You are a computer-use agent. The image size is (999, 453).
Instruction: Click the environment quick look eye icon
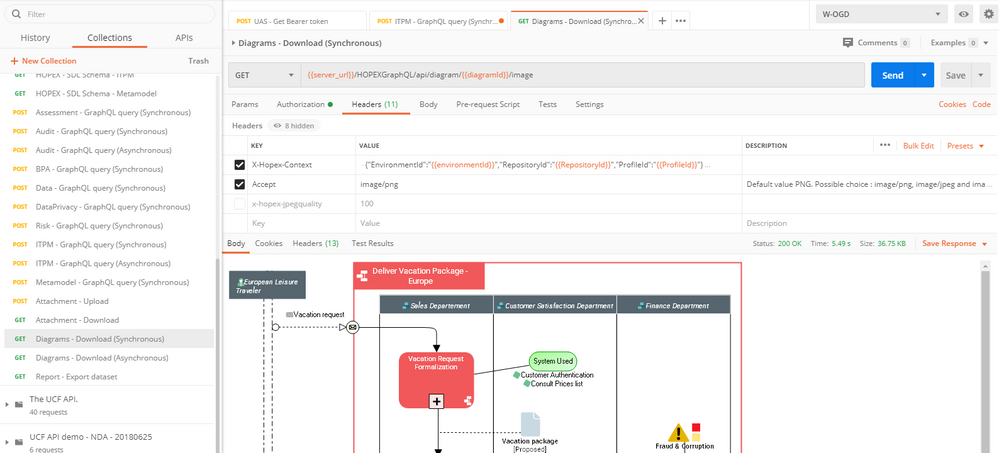point(964,14)
